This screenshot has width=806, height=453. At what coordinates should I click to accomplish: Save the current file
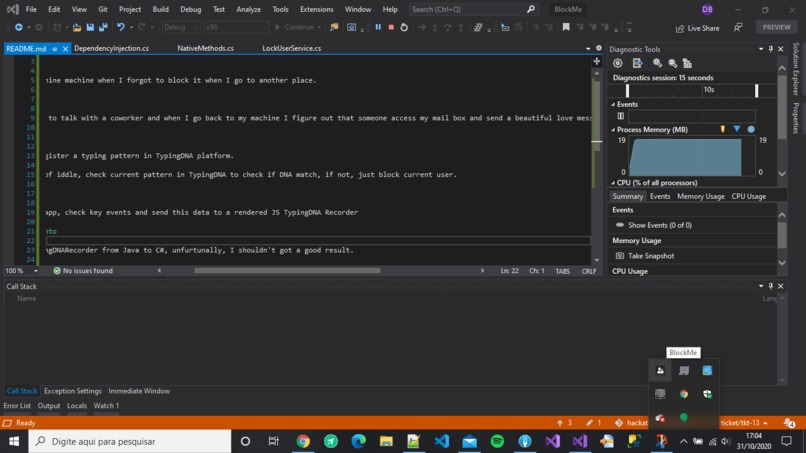[x=90, y=27]
